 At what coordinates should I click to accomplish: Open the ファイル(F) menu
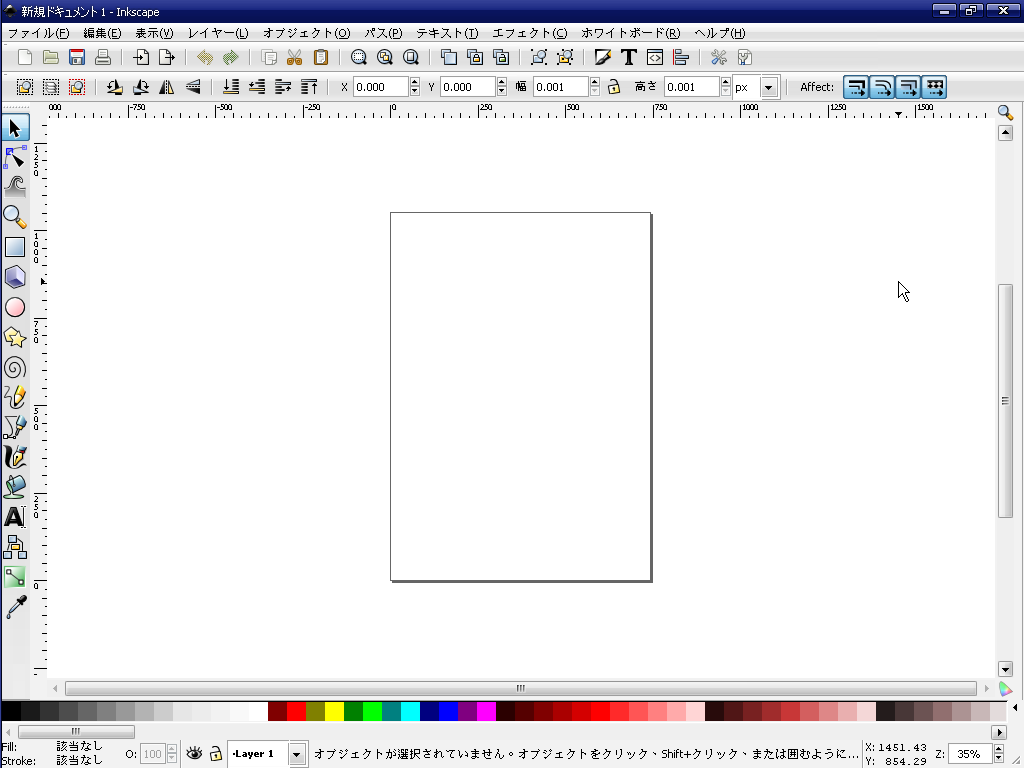(x=39, y=33)
